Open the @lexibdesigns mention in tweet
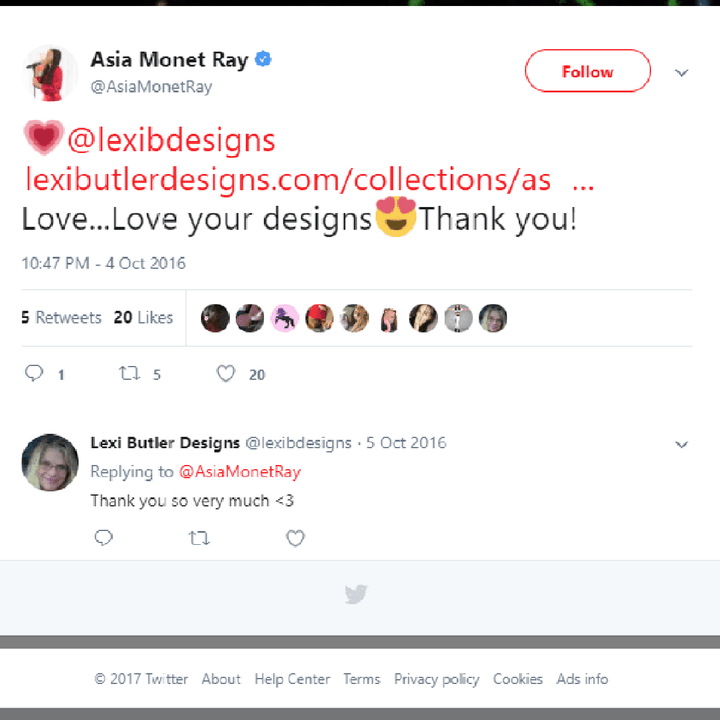The height and width of the screenshot is (720, 720). pyautogui.click(x=170, y=141)
